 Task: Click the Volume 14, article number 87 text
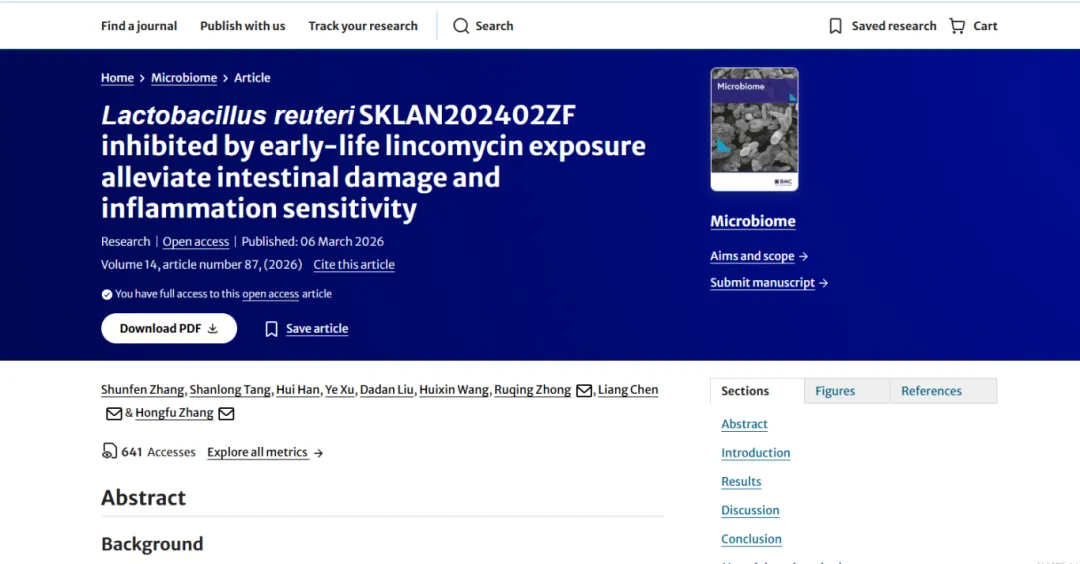202,264
